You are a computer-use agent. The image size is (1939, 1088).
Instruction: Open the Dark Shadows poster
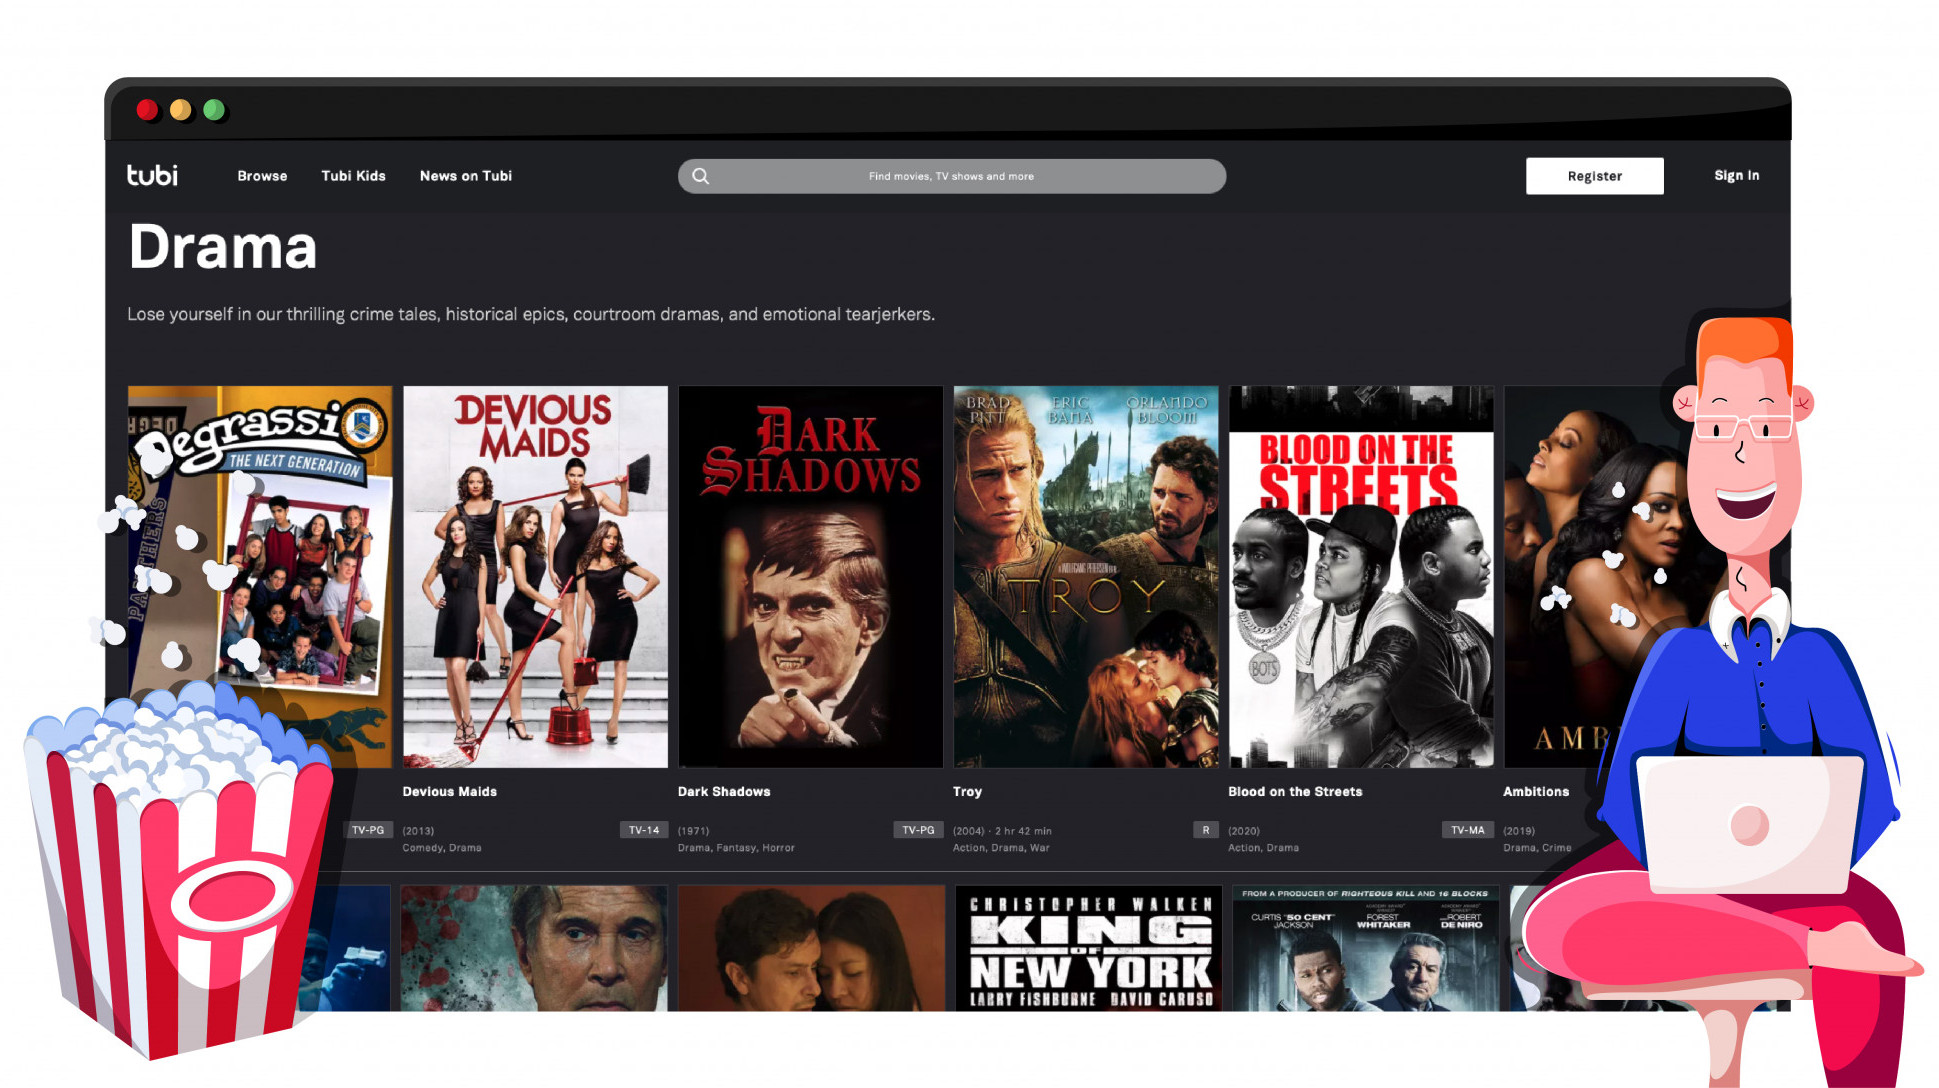pyautogui.click(x=810, y=577)
